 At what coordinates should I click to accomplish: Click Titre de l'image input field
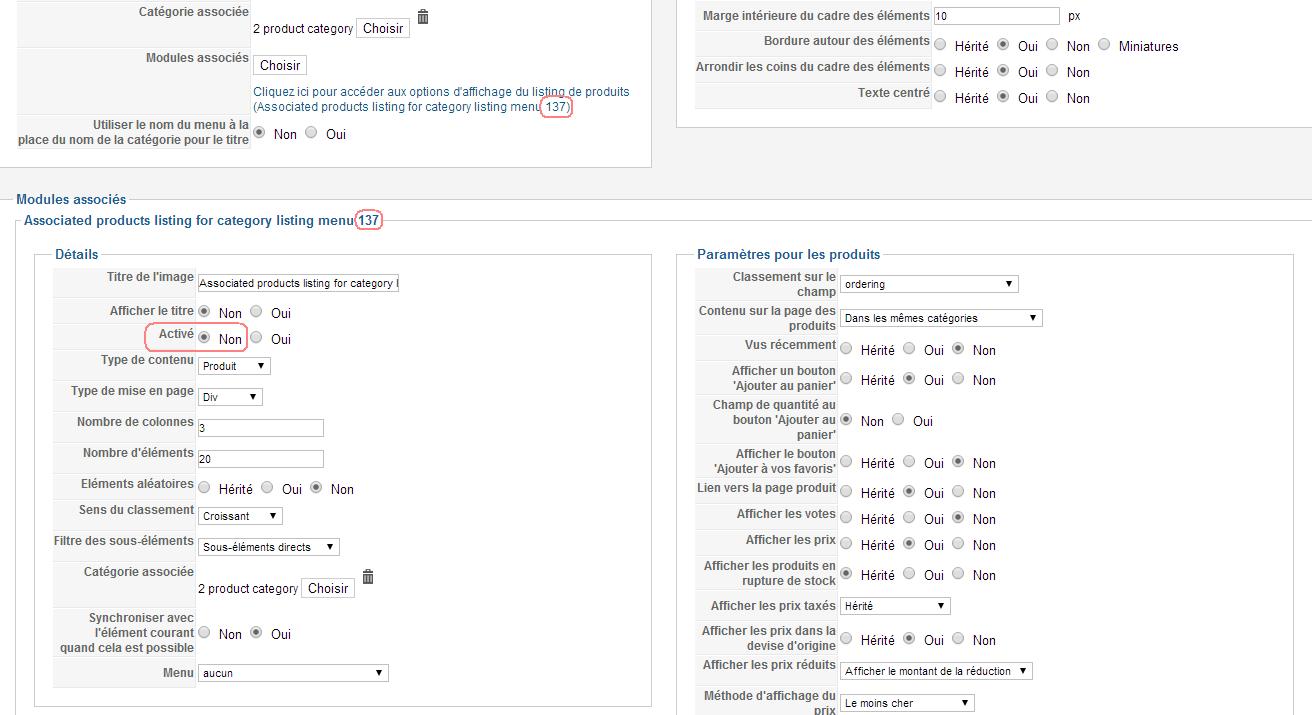tap(298, 283)
